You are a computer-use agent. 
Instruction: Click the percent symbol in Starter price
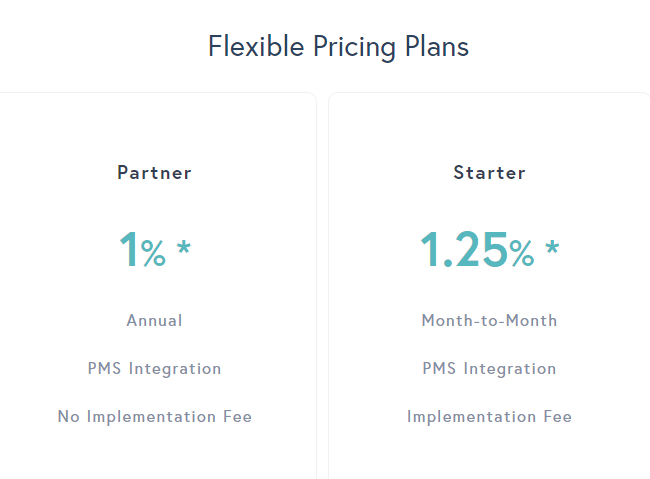(521, 253)
